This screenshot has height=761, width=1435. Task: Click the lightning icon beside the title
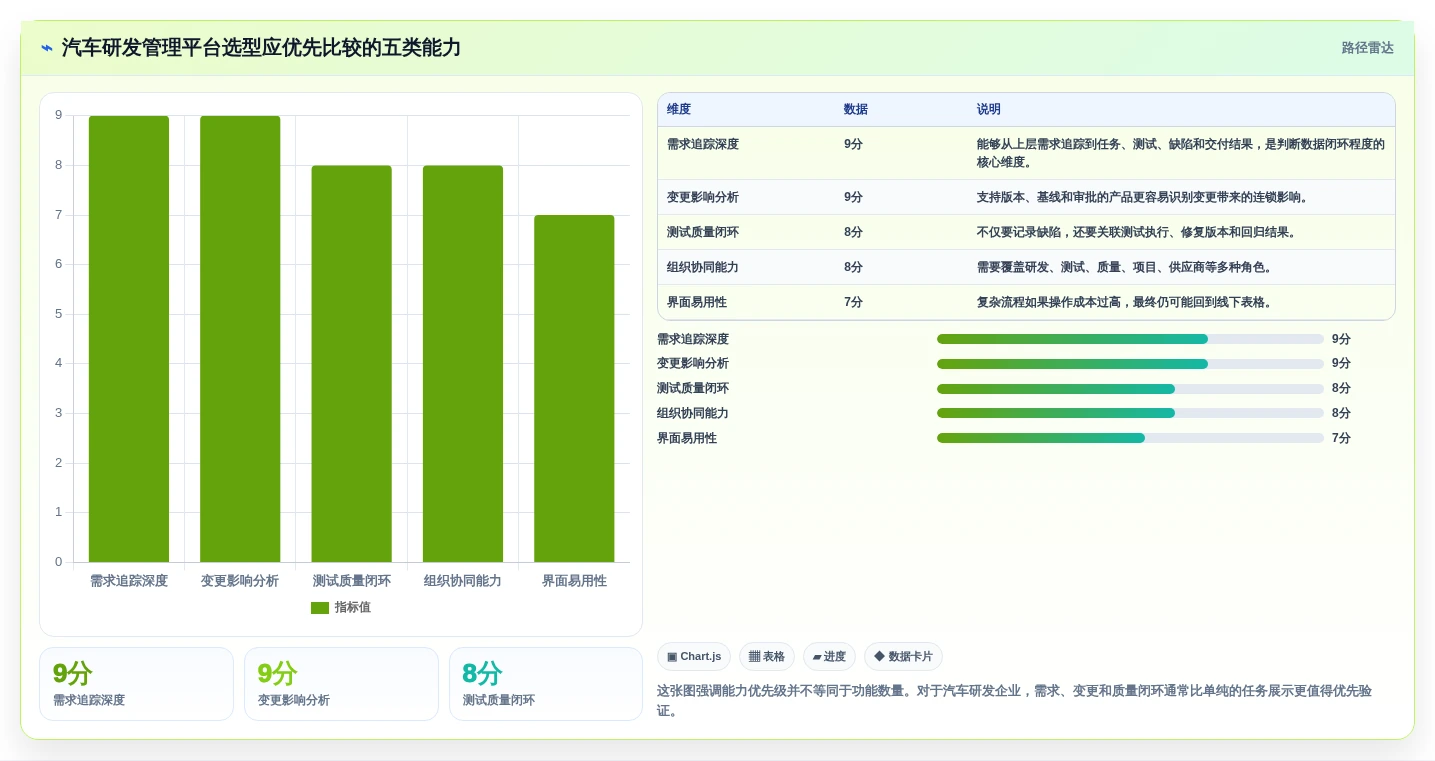click(47, 48)
